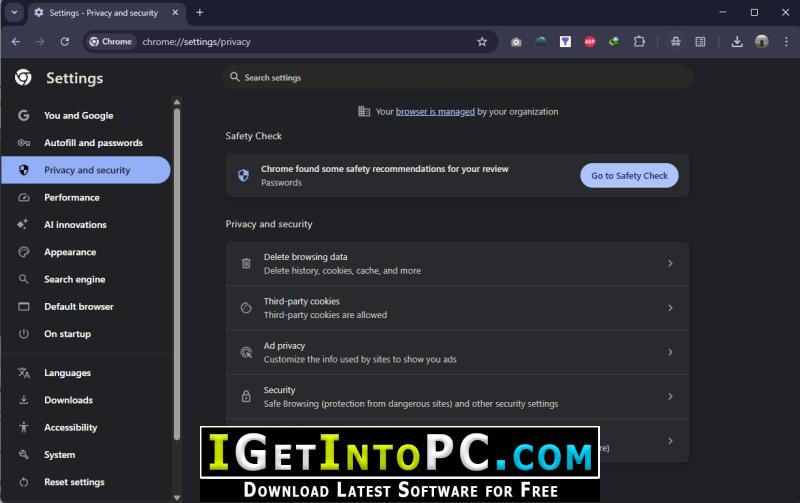The width and height of the screenshot is (800, 503).
Task: Click the ABP ad blocker extension icon
Action: click(x=590, y=42)
